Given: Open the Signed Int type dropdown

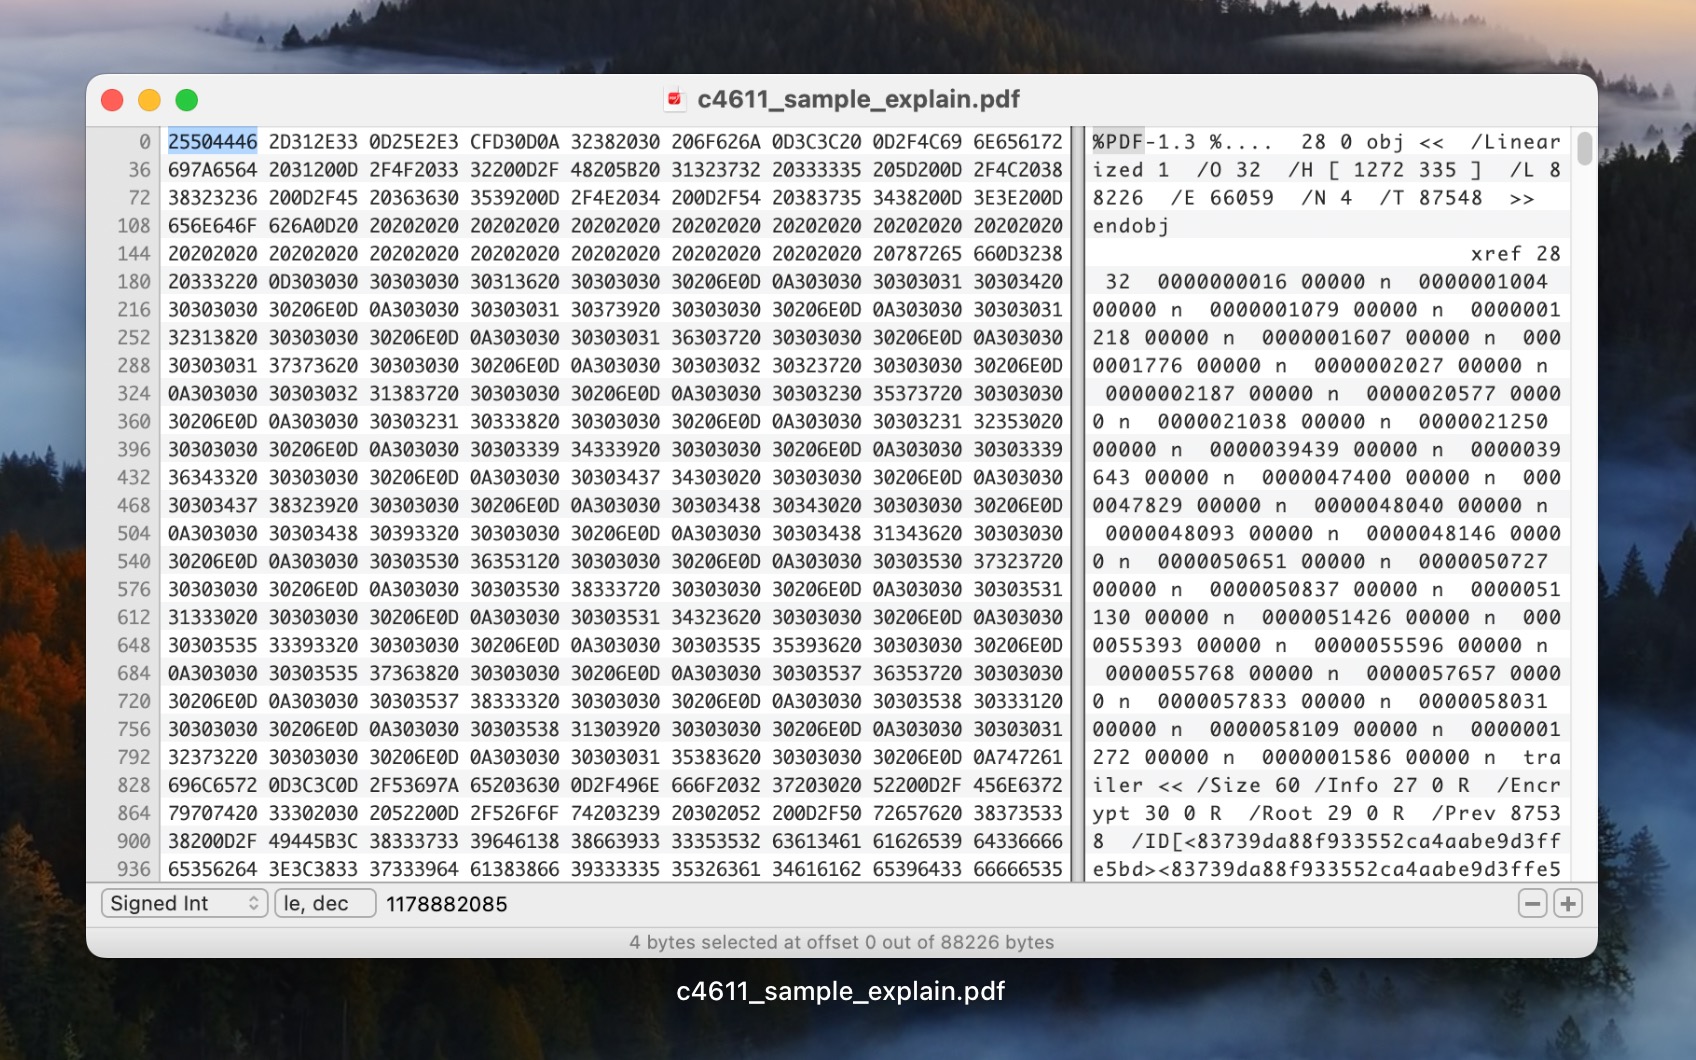Looking at the screenshot, I should [184, 904].
